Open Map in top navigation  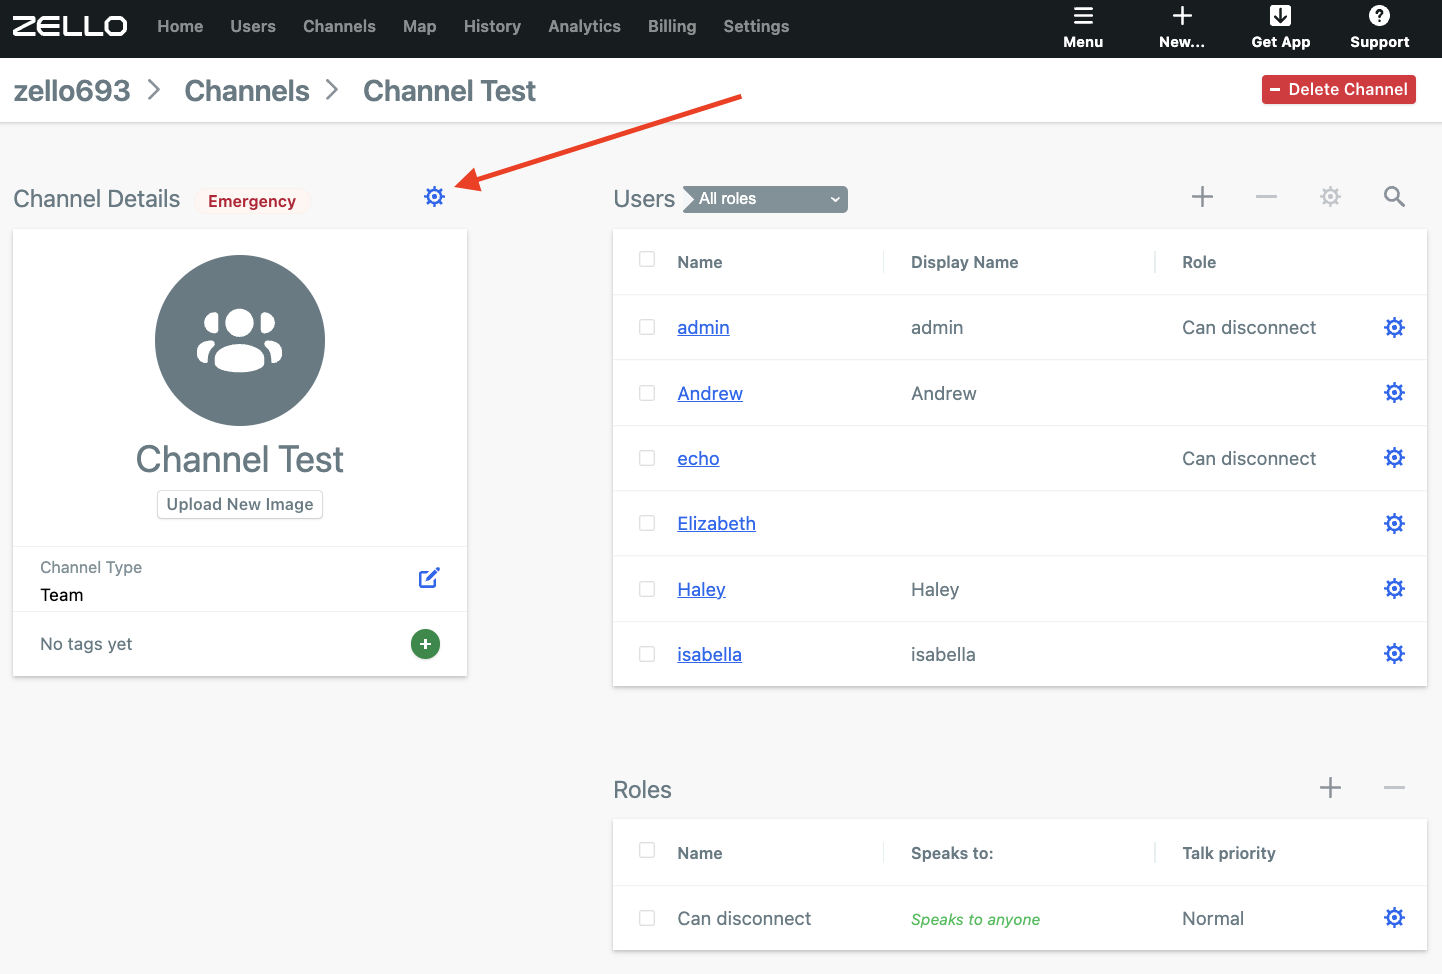tap(419, 26)
